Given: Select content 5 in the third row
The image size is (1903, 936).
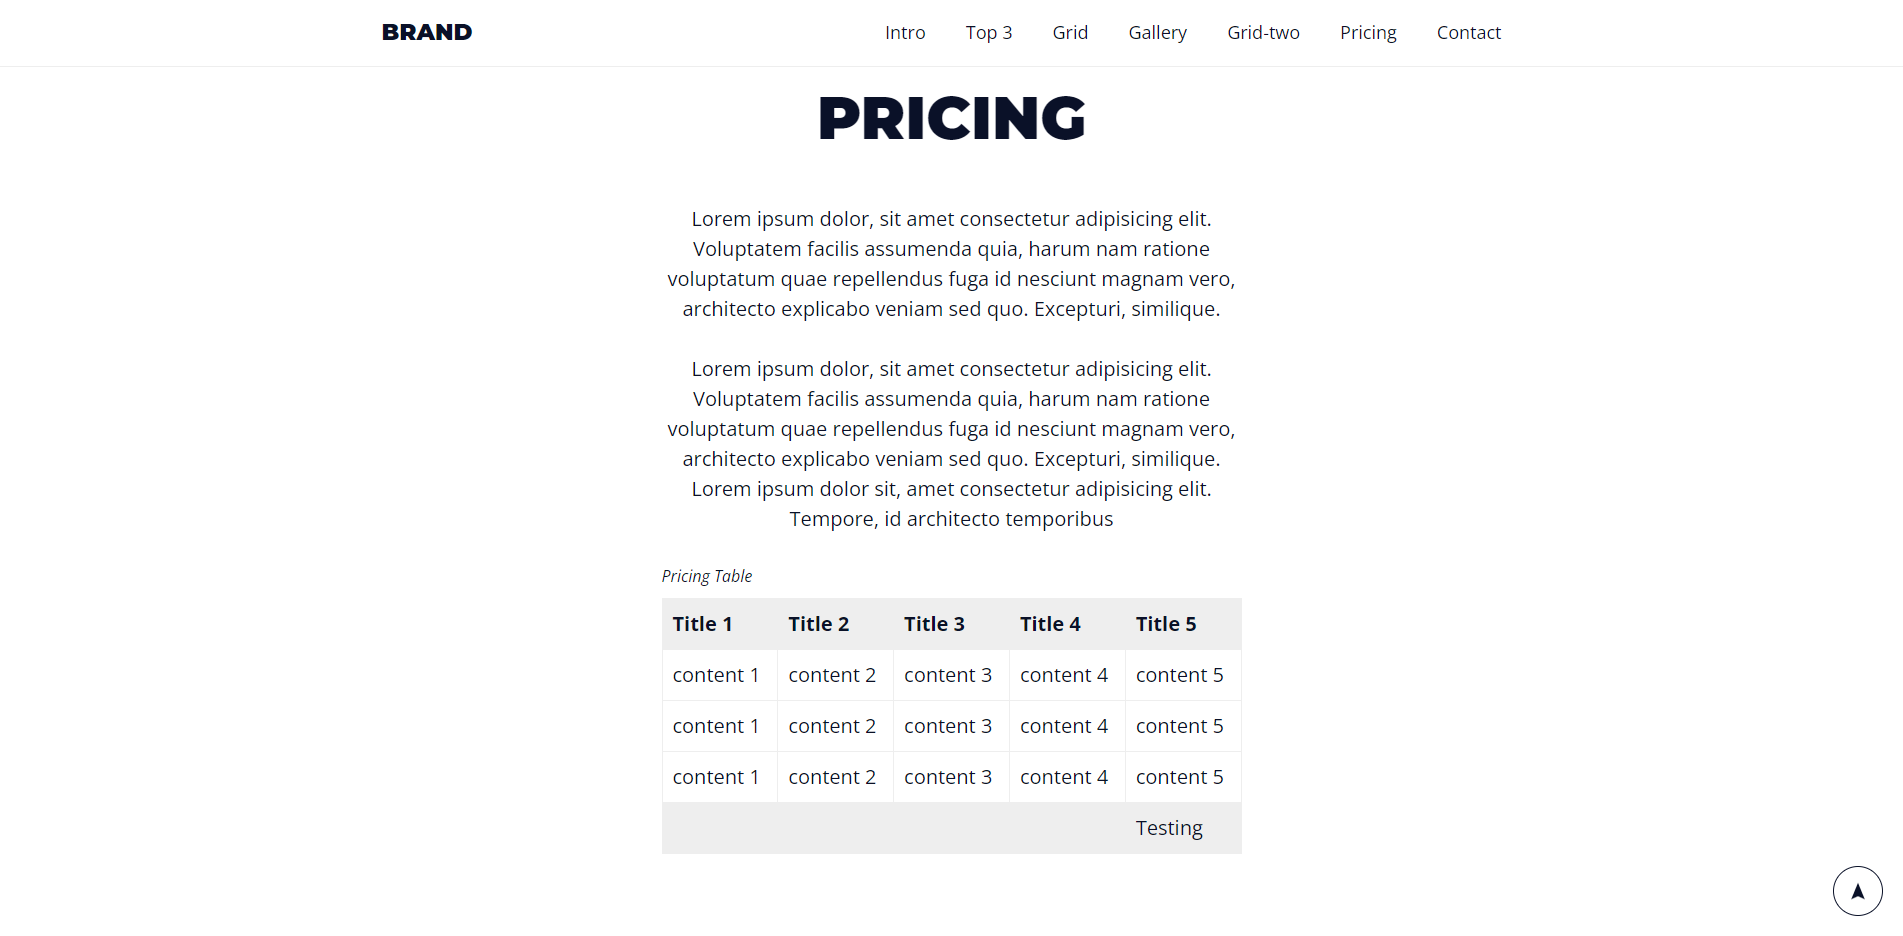Looking at the screenshot, I should [x=1180, y=776].
